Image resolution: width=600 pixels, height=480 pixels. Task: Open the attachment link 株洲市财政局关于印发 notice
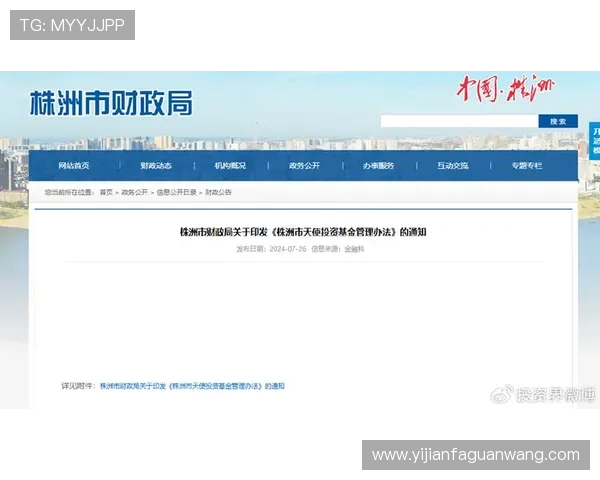click(192, 386)
